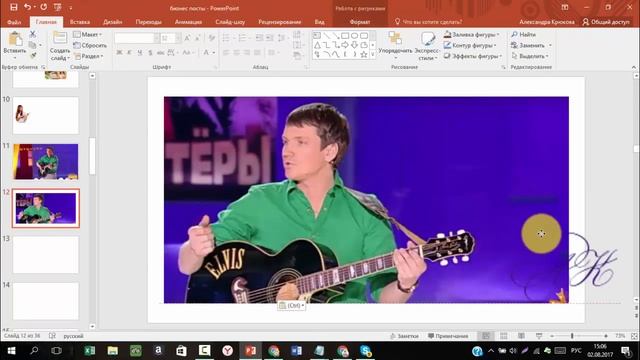Click 'Что вы хотите сделать?' search box
Viewport: 640px width, 360px height.
(x=429, y=22)
